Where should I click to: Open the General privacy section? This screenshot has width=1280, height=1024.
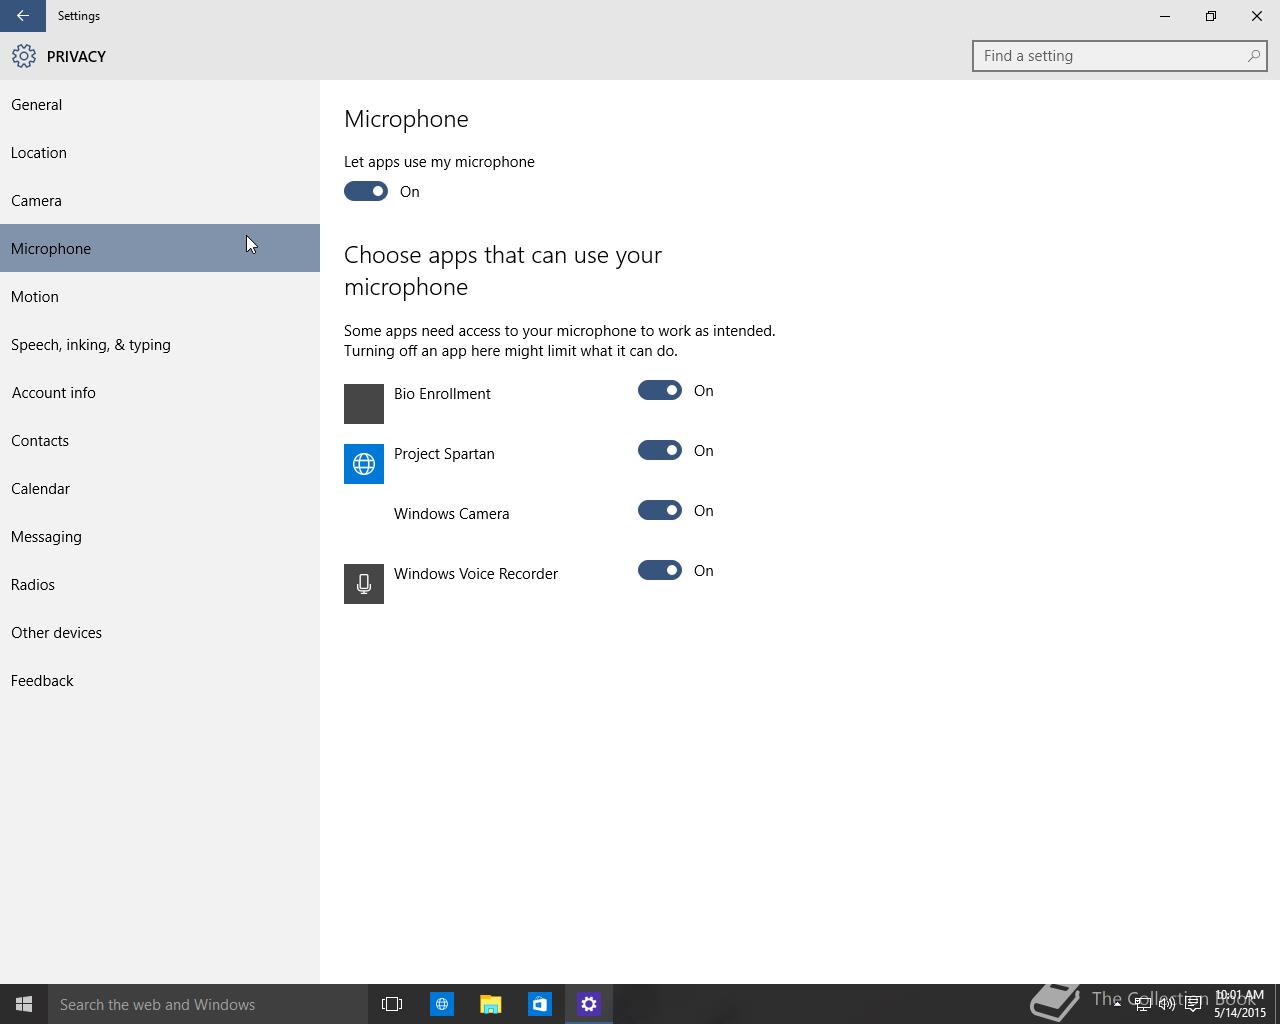160,104
